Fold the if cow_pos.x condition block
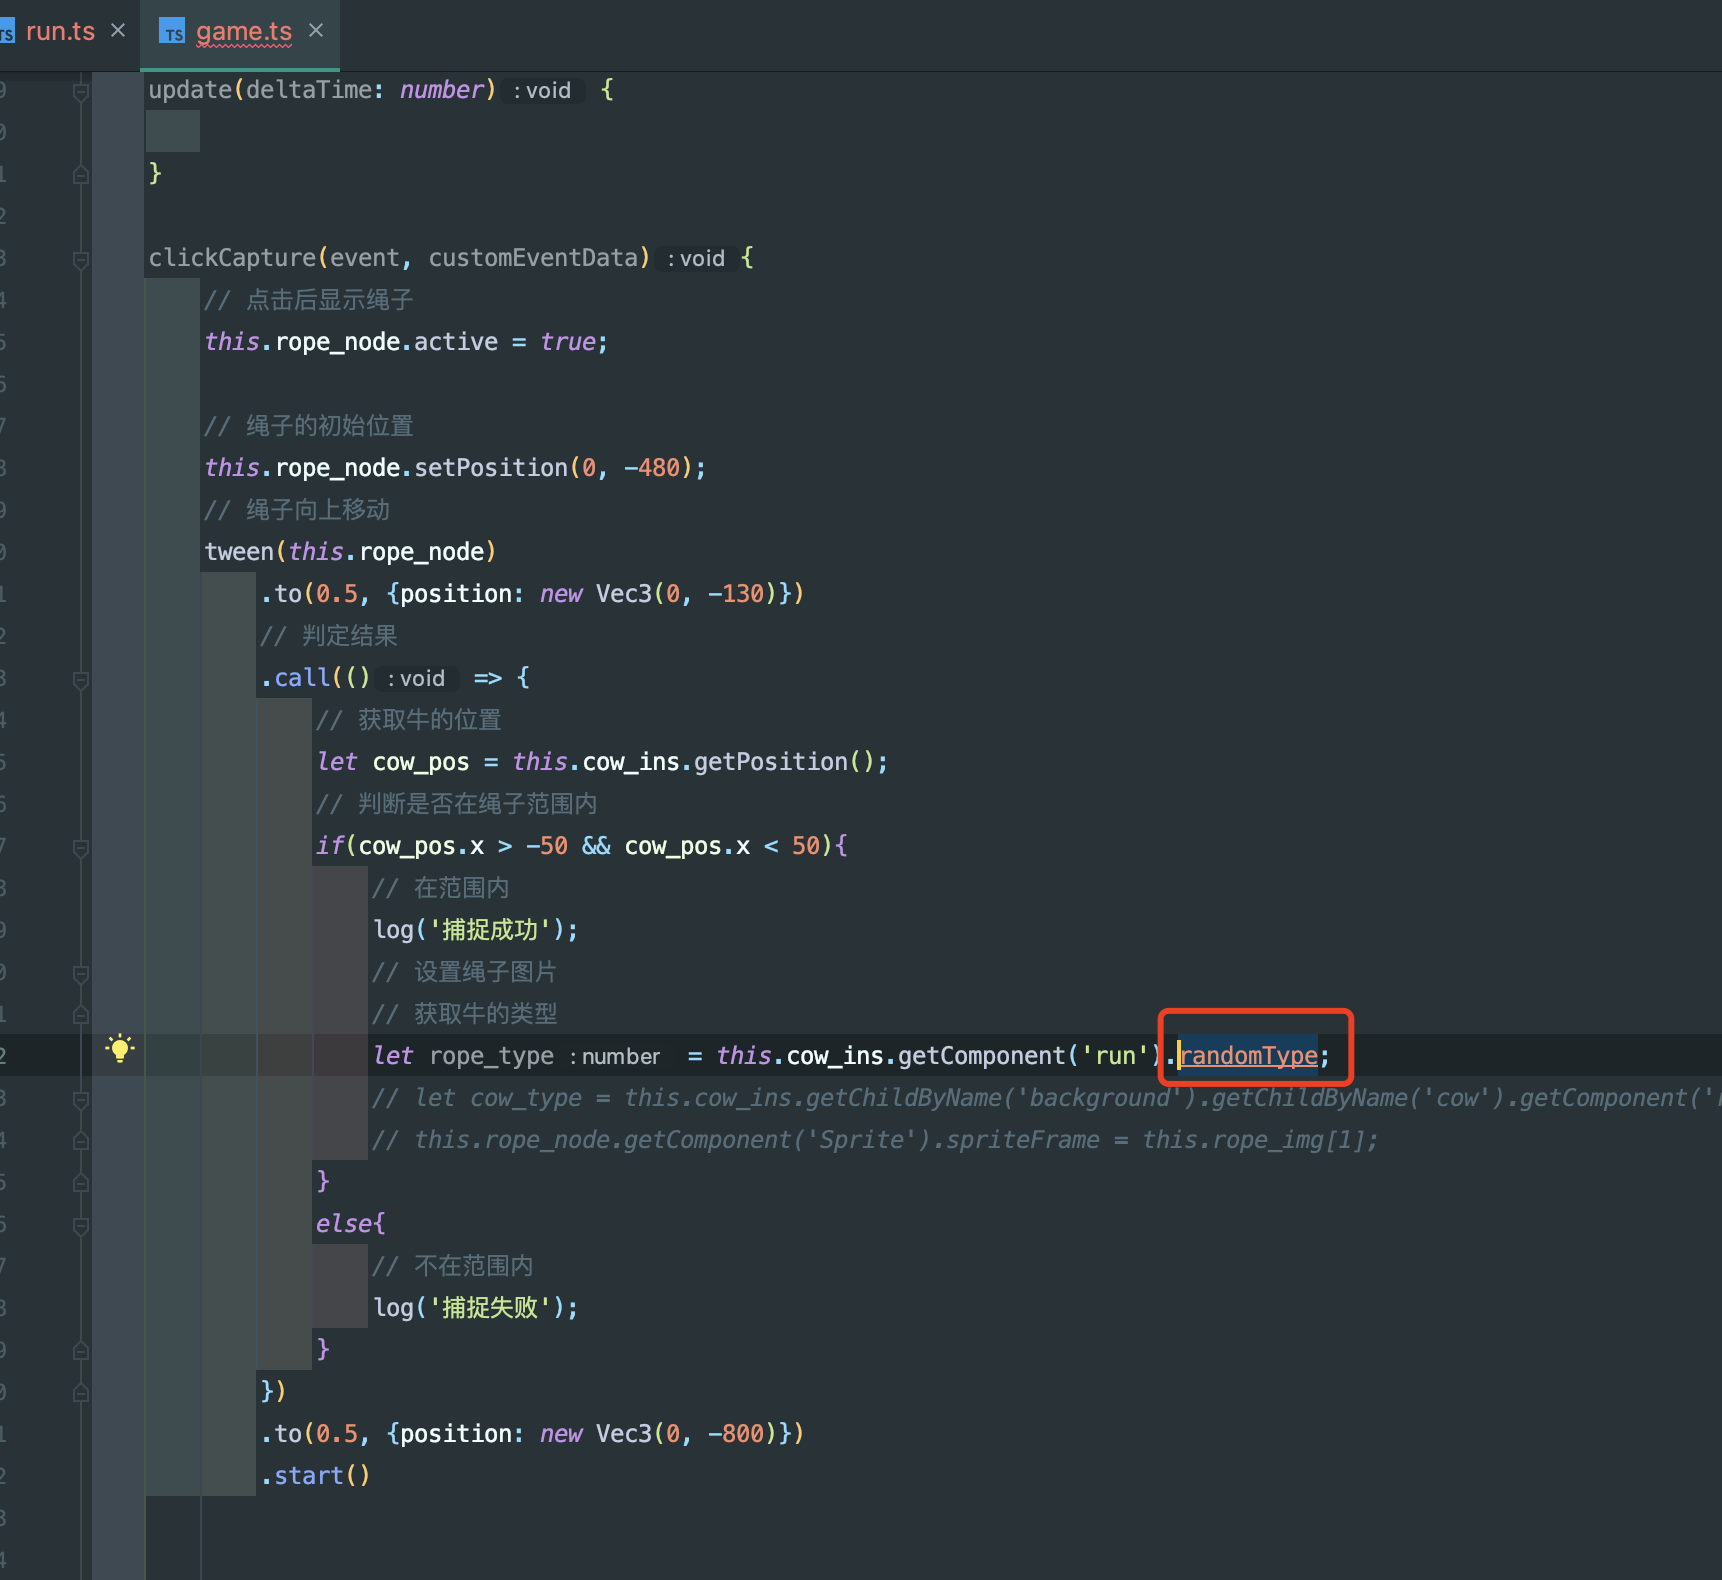Screen dimensions: 1722x1580 coord(81,847)
